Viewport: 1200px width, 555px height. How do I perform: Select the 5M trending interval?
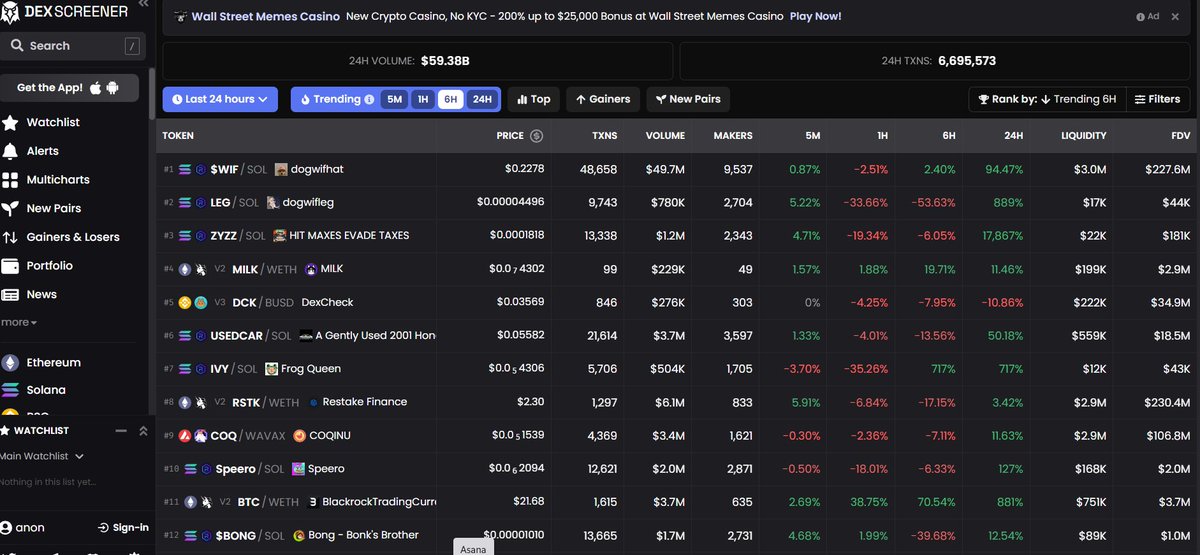click(x=394, y=99)
